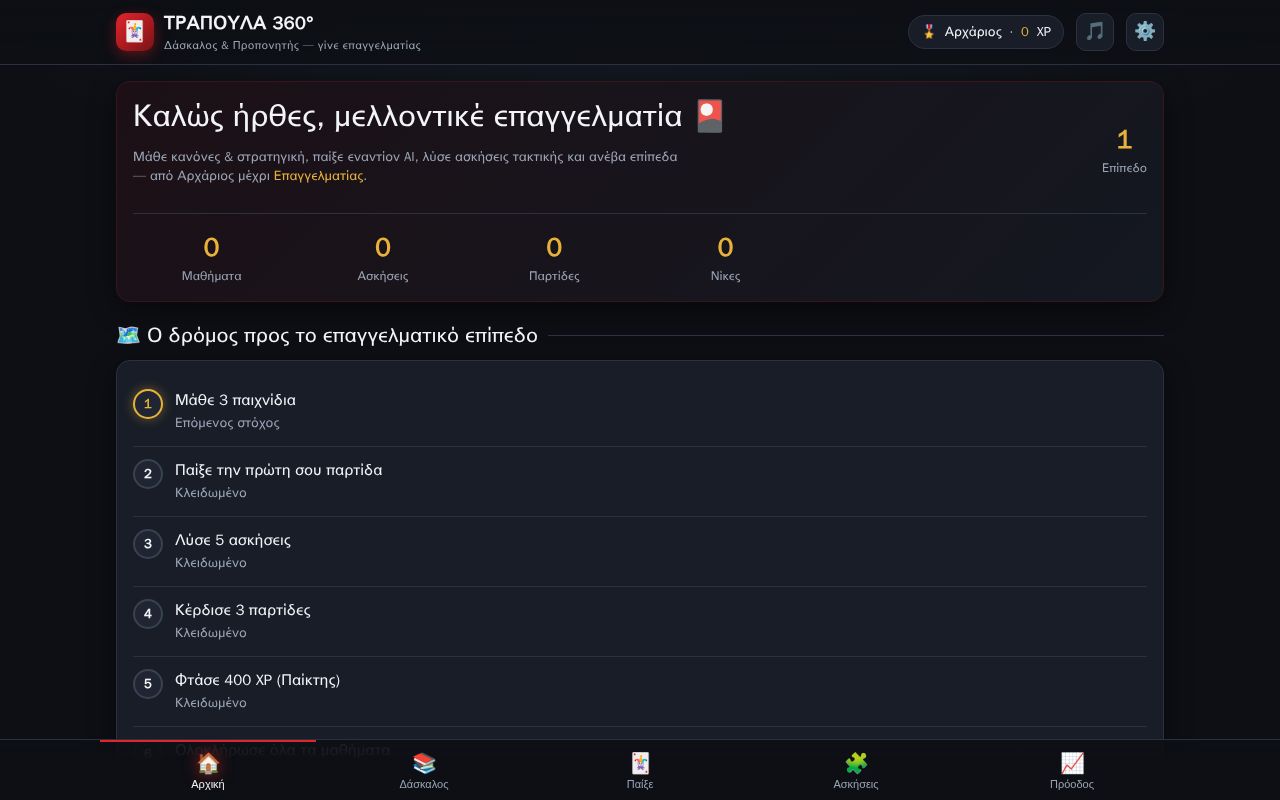This screenshot has width=1280, height=800.
Task: Click the Αρχάριος 0 XP rank pill
Action: pos(986,32)
